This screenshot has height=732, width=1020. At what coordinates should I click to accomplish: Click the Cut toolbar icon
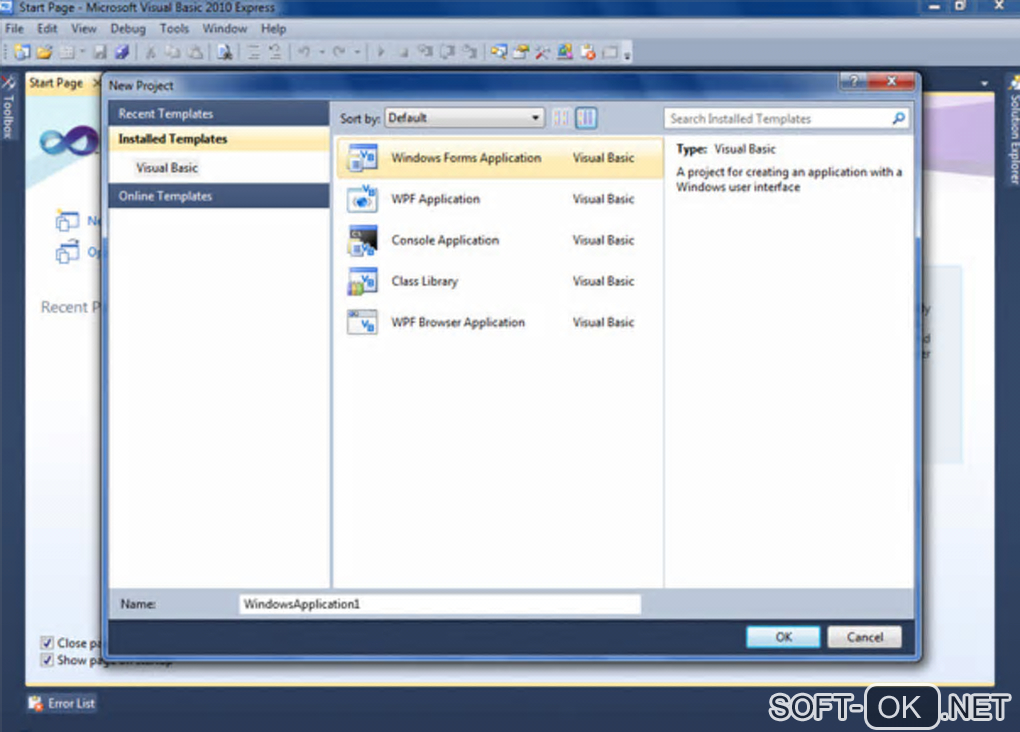pos(150,52)
